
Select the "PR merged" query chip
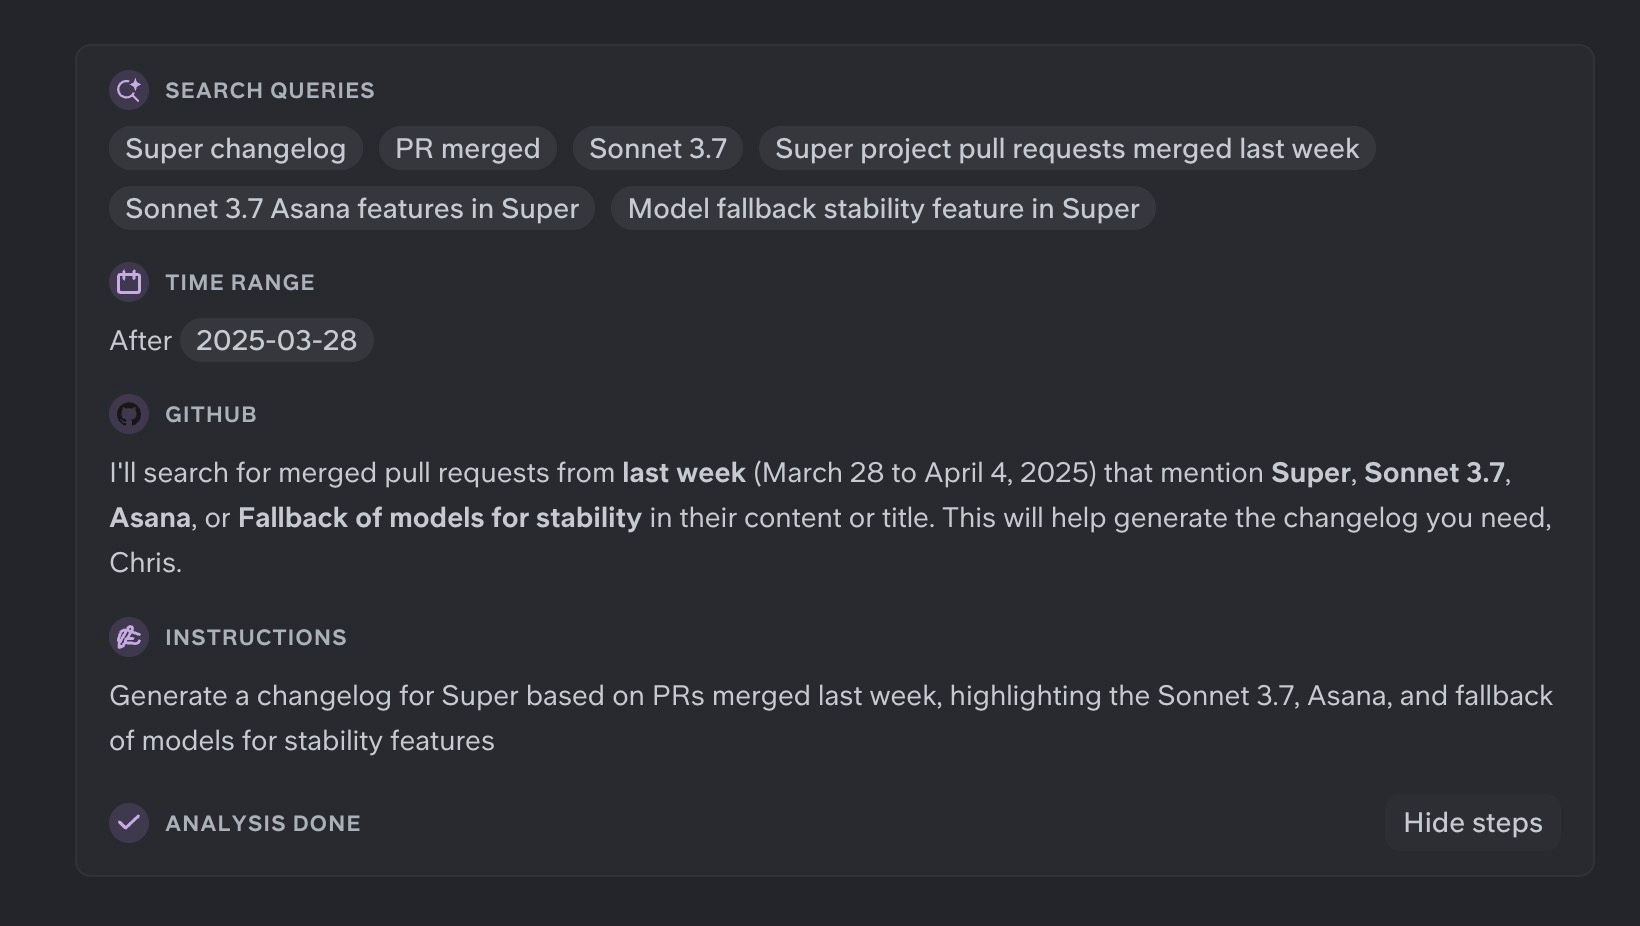tap(467, 149)
